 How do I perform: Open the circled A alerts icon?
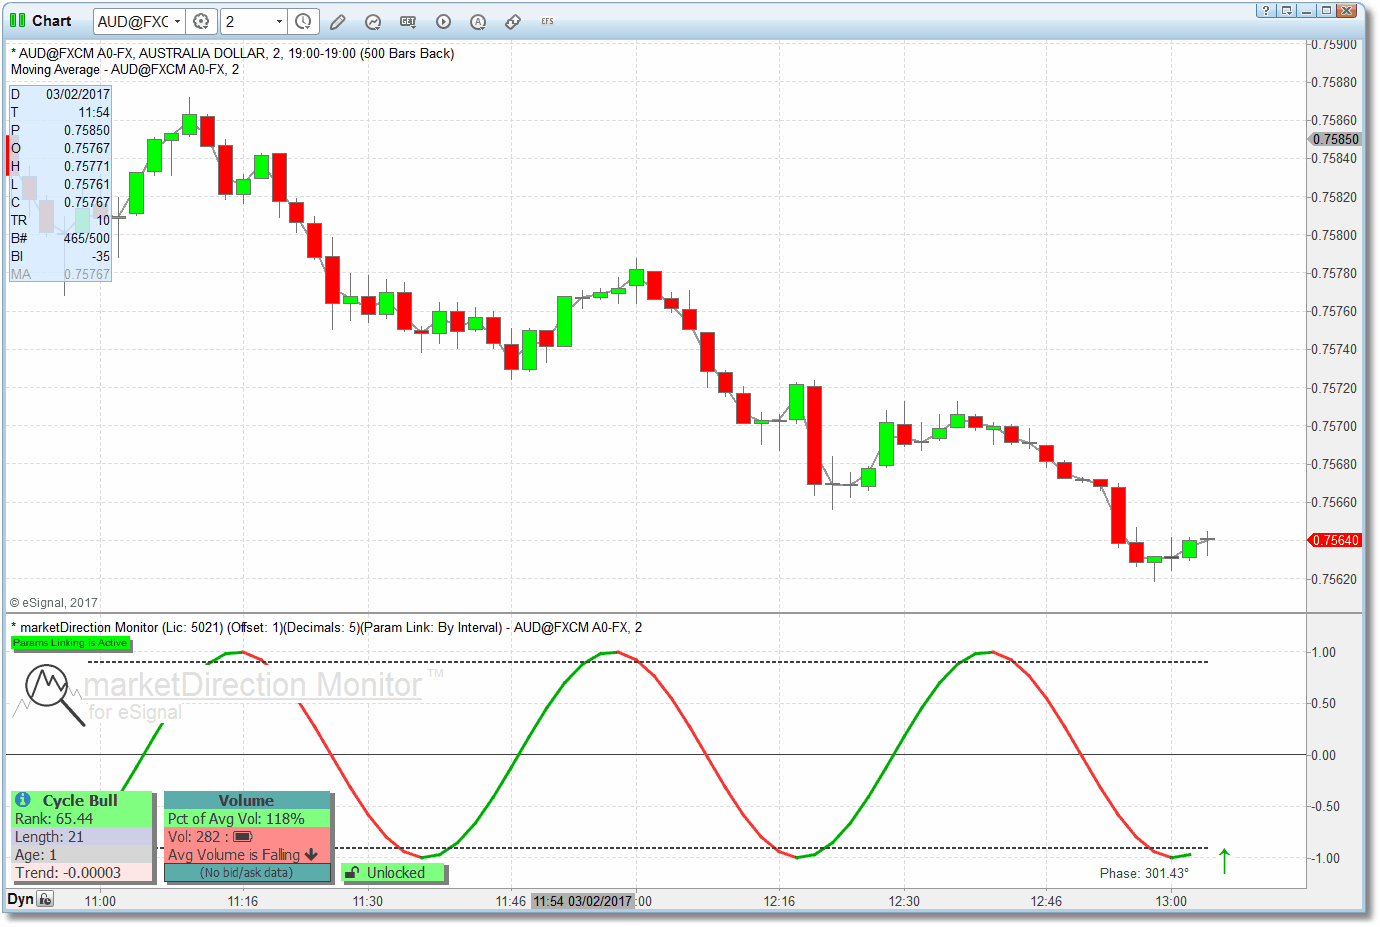tap(478, 21)
